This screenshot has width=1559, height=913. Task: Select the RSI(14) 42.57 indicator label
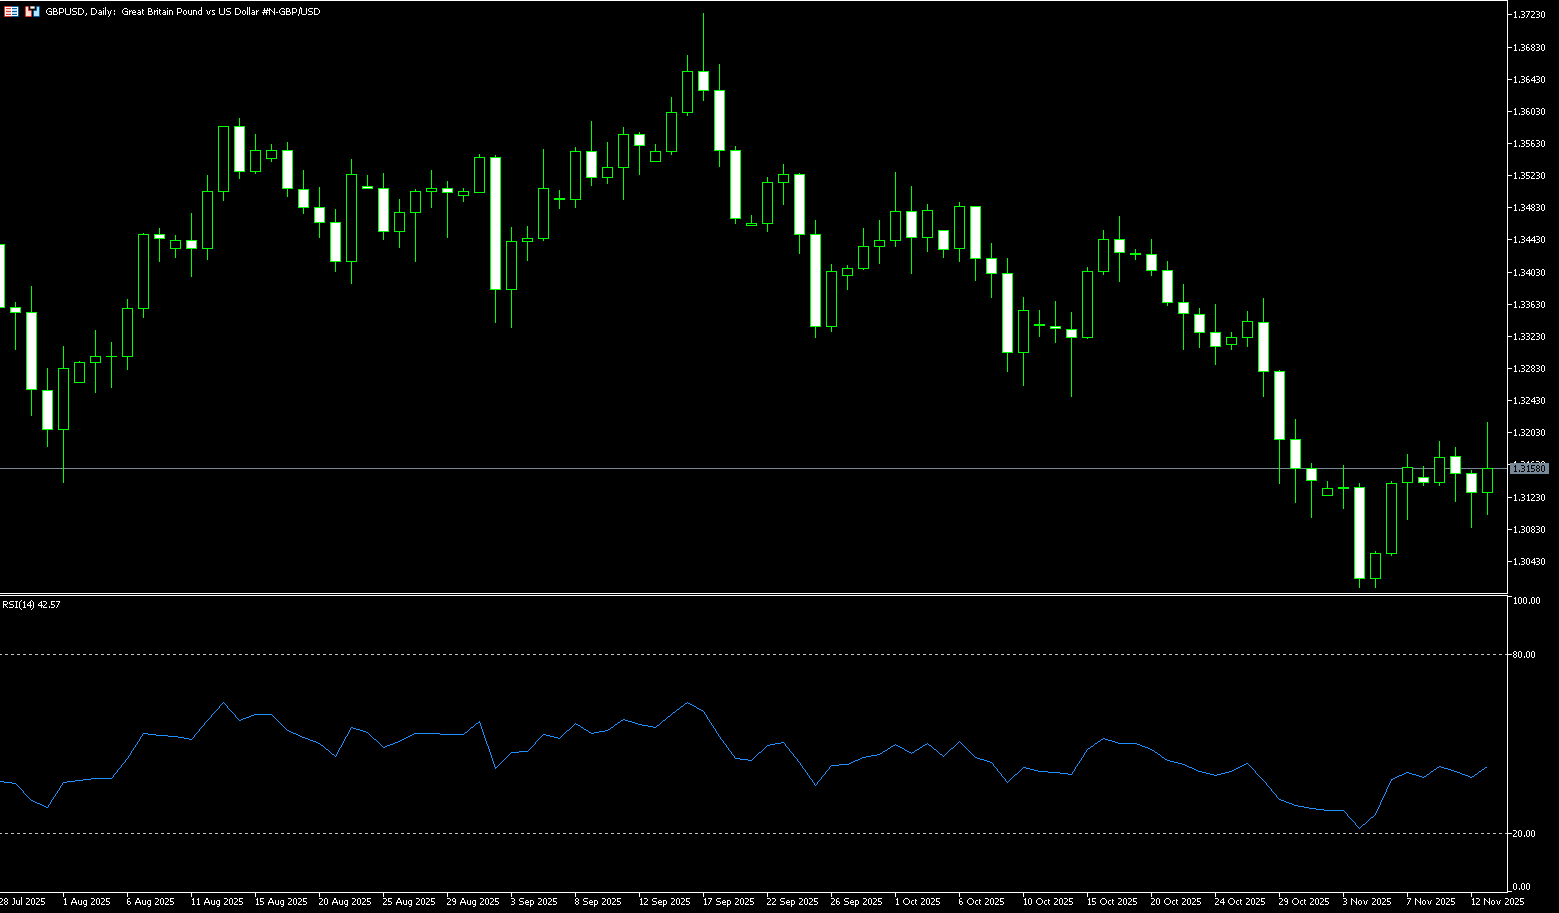tap(31, 605)
